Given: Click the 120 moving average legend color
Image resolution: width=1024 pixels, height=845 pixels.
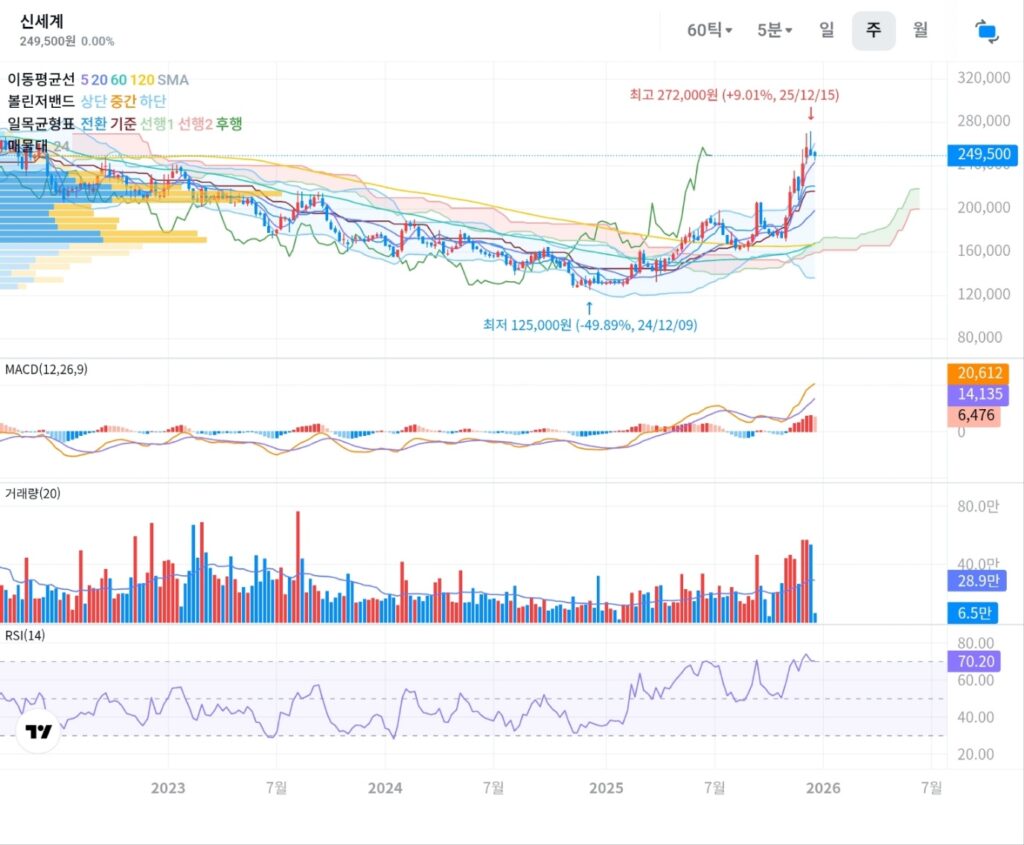Looking at the screenshot, I should coord(141,79).
